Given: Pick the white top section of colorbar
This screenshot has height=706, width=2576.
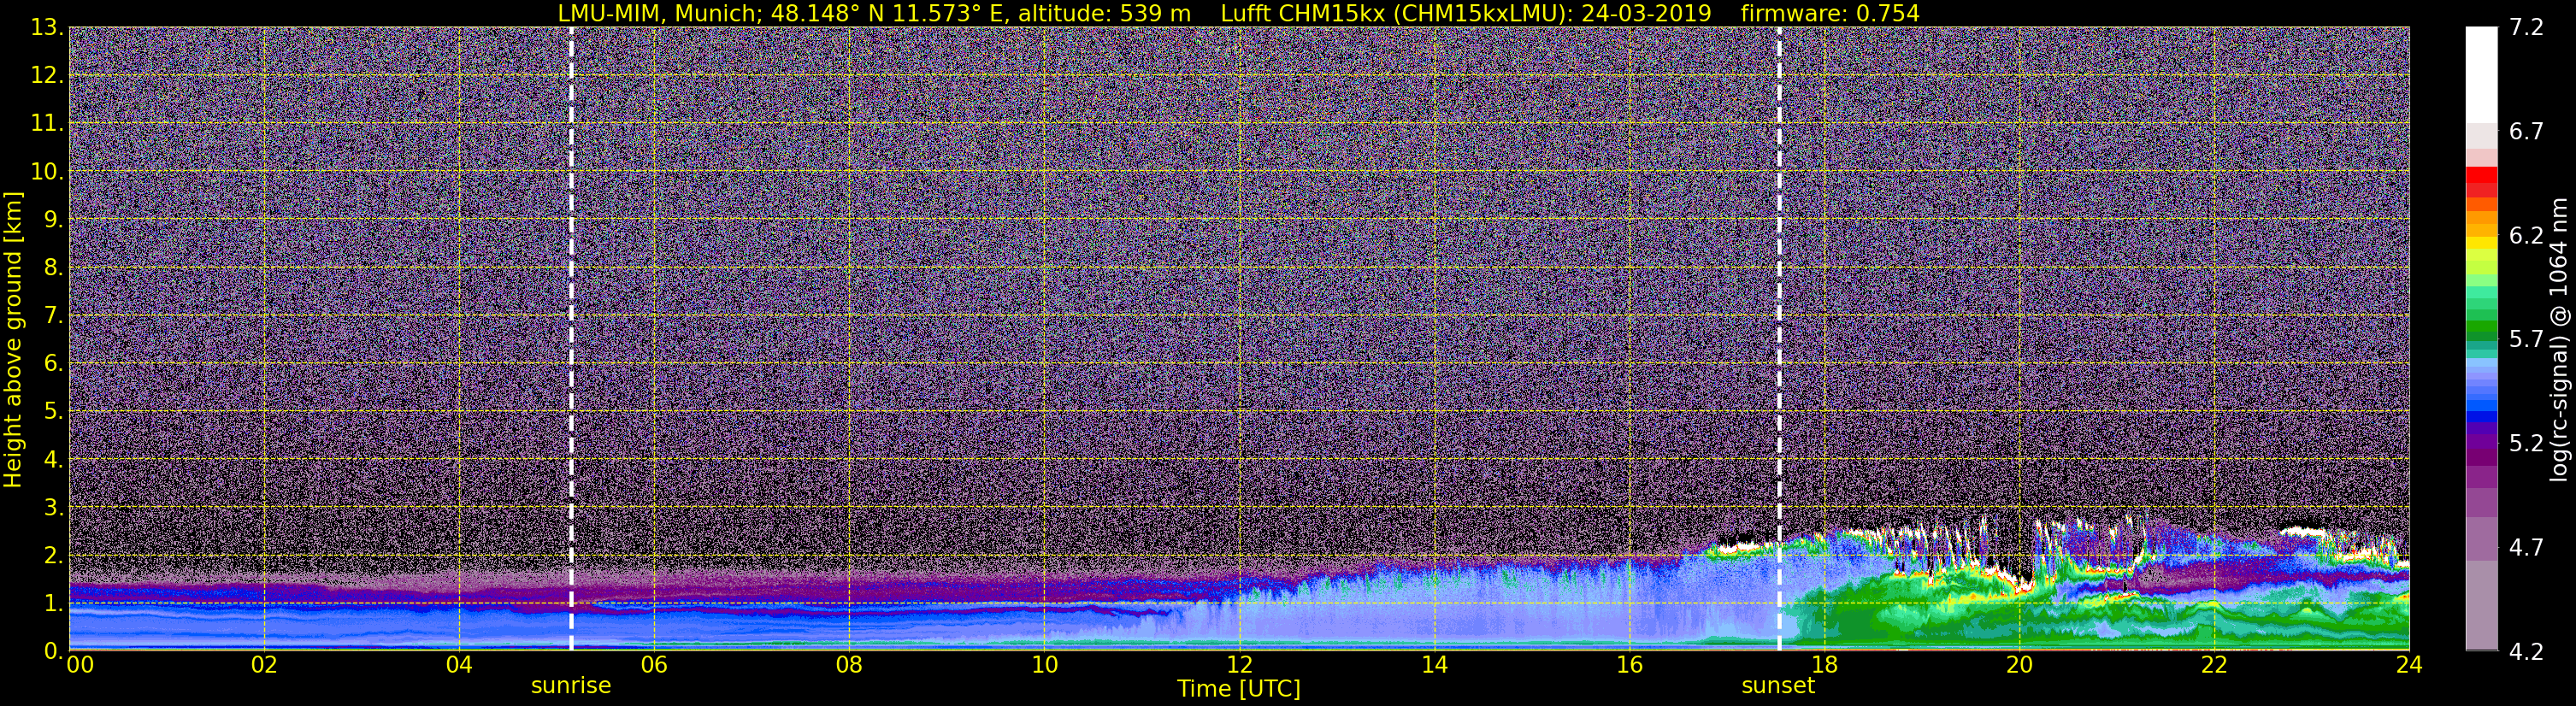Looking at the screenshot, I should (x=2481, y=75).
